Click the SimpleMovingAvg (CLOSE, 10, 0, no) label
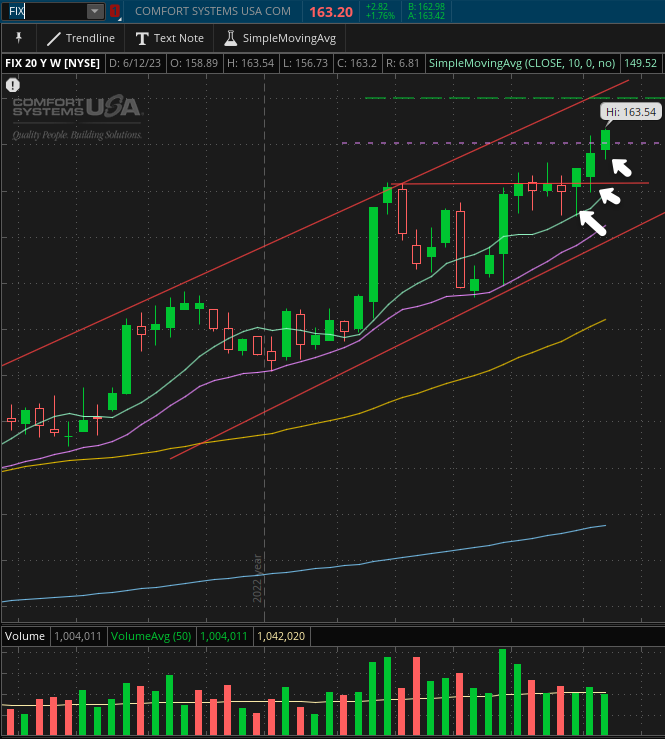This screenshot has width=665, height=739. pos(522,63)
